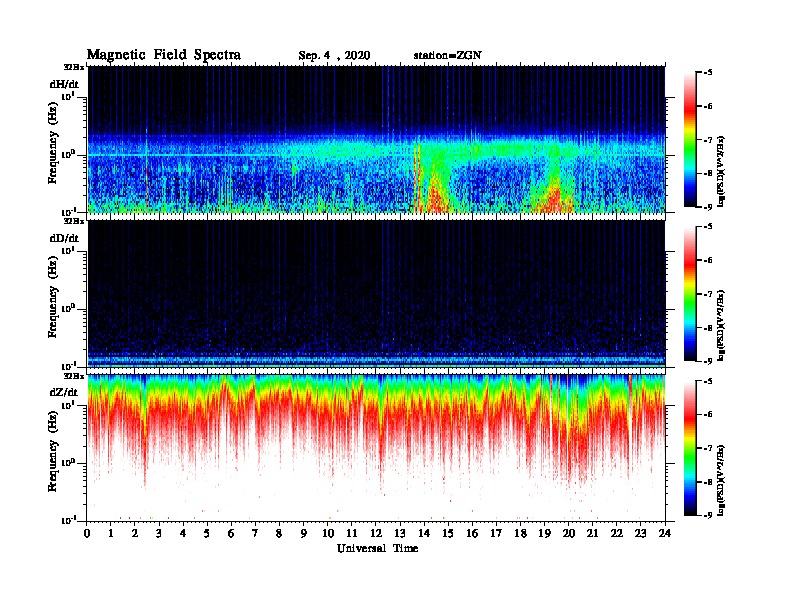The width and height of the screenshot is (792, 612).
Task: Click the hour '13' tick label
Action: pyautogui.click(x=400, y=534)
